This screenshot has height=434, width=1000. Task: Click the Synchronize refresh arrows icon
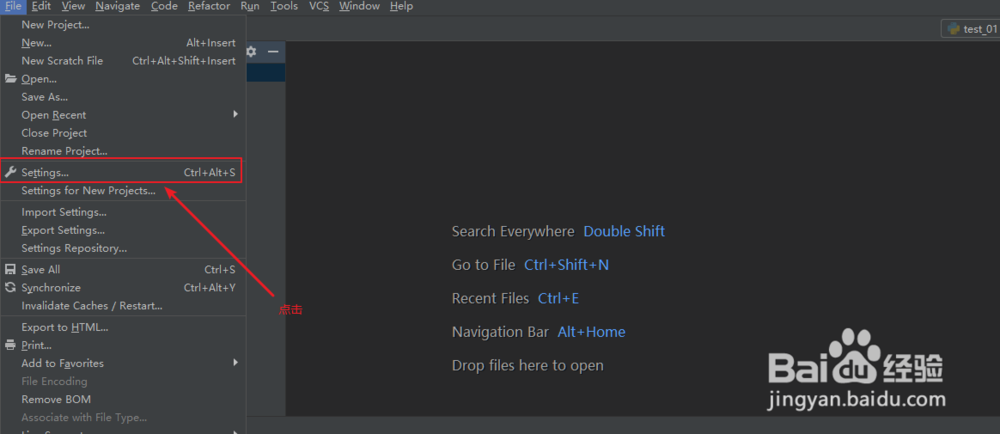[11, 288]
